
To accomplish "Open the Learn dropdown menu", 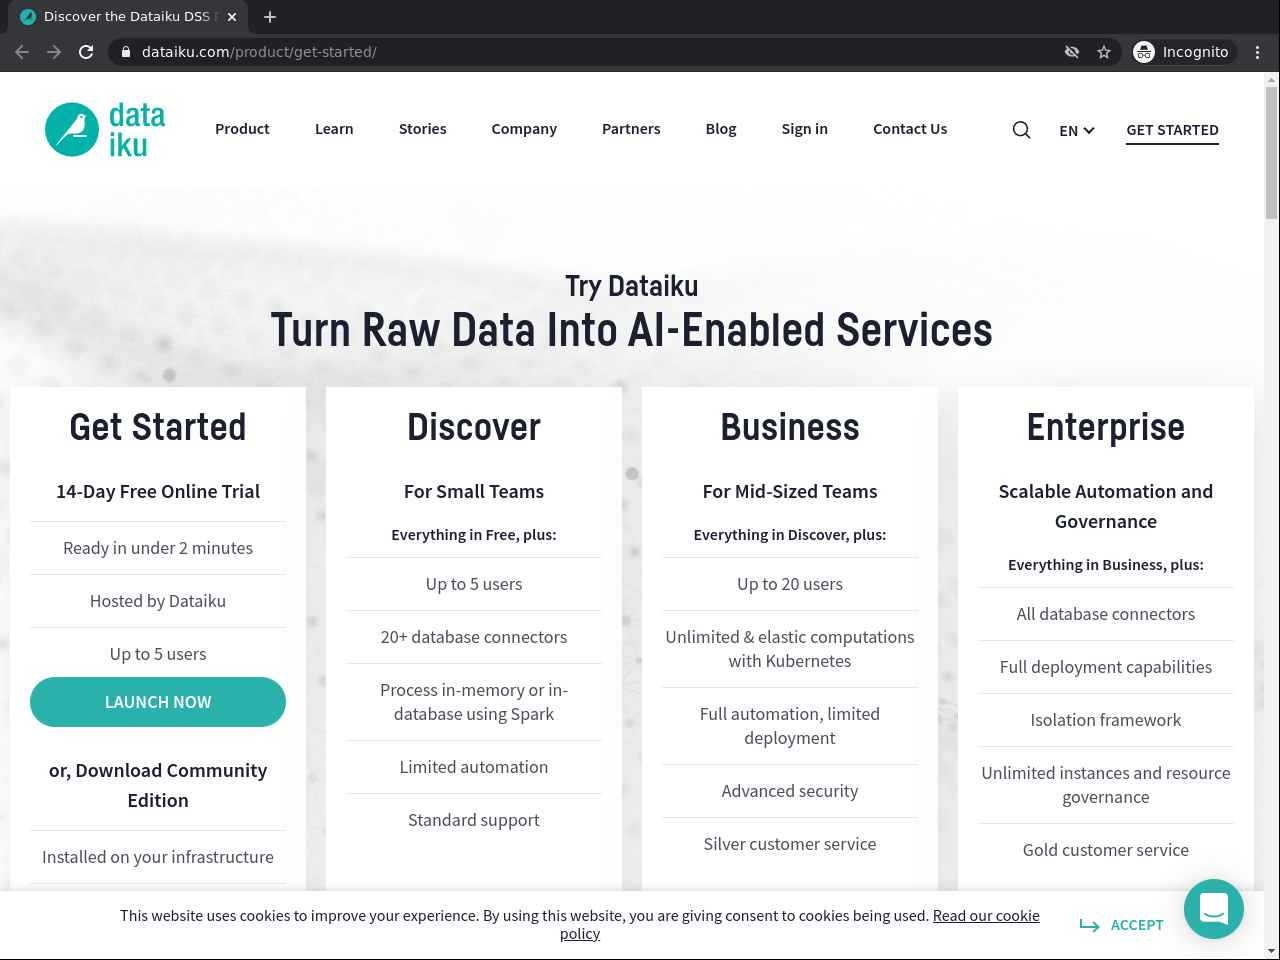I will click(334, 129).
